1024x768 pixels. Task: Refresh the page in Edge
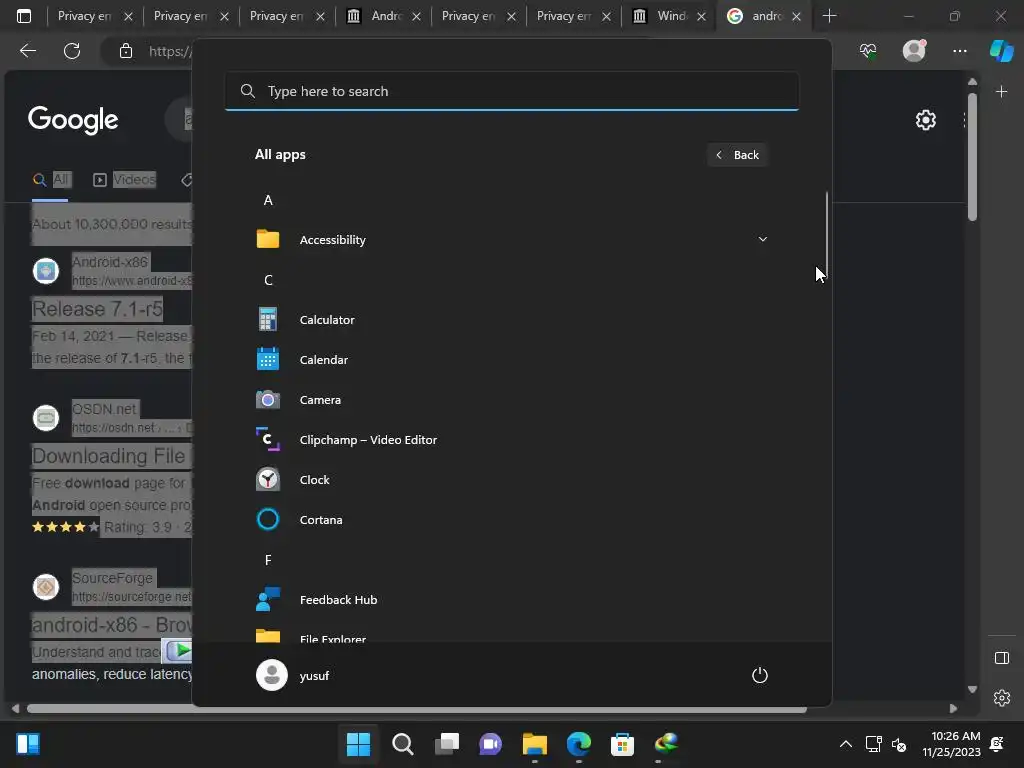(72, 51)
